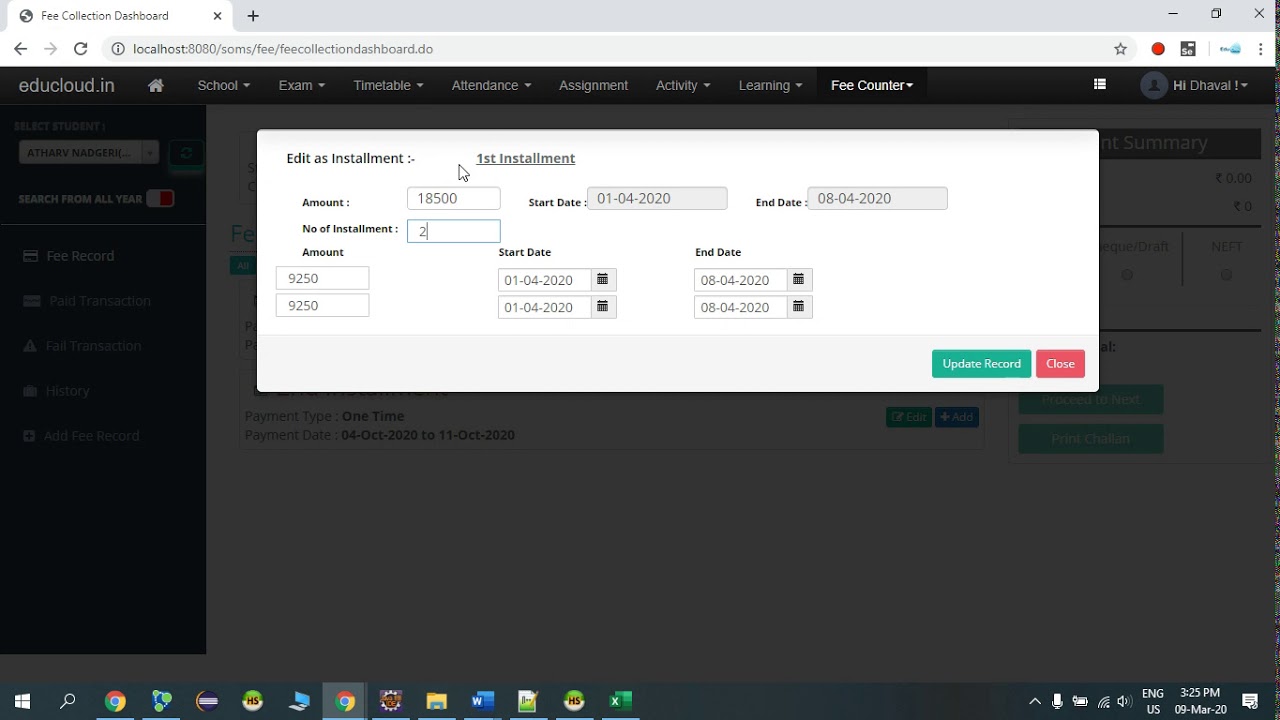Open the Atharv Nadgeri student dropdown

coord(89,152)
